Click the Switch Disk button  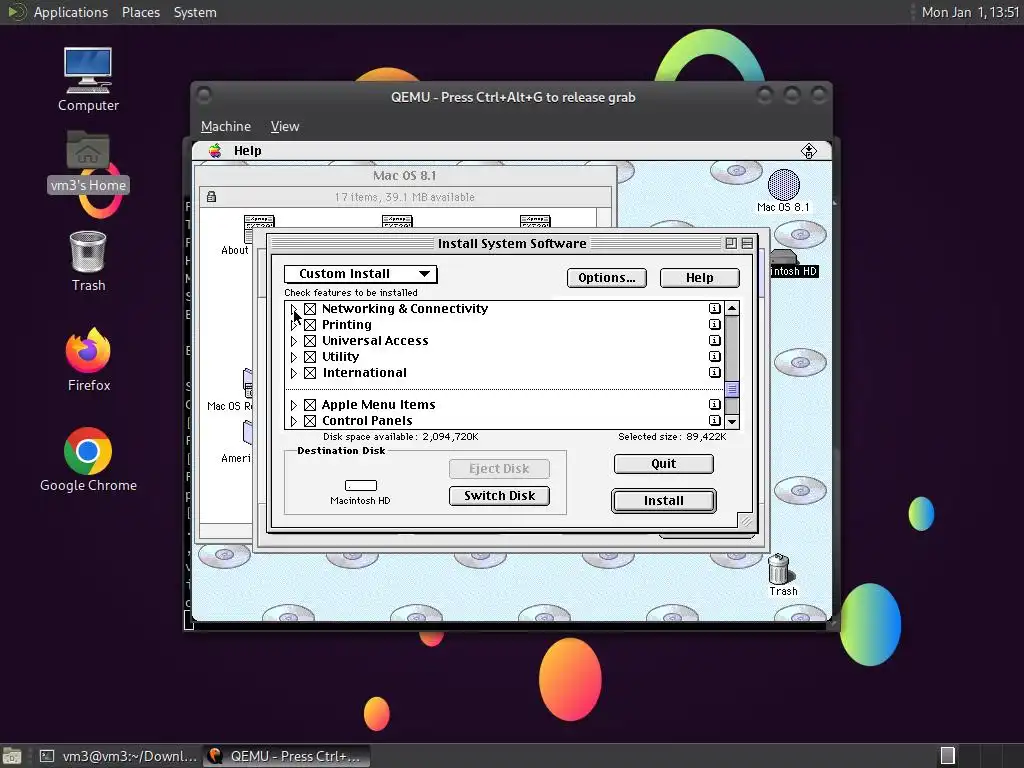click(499, 496)
